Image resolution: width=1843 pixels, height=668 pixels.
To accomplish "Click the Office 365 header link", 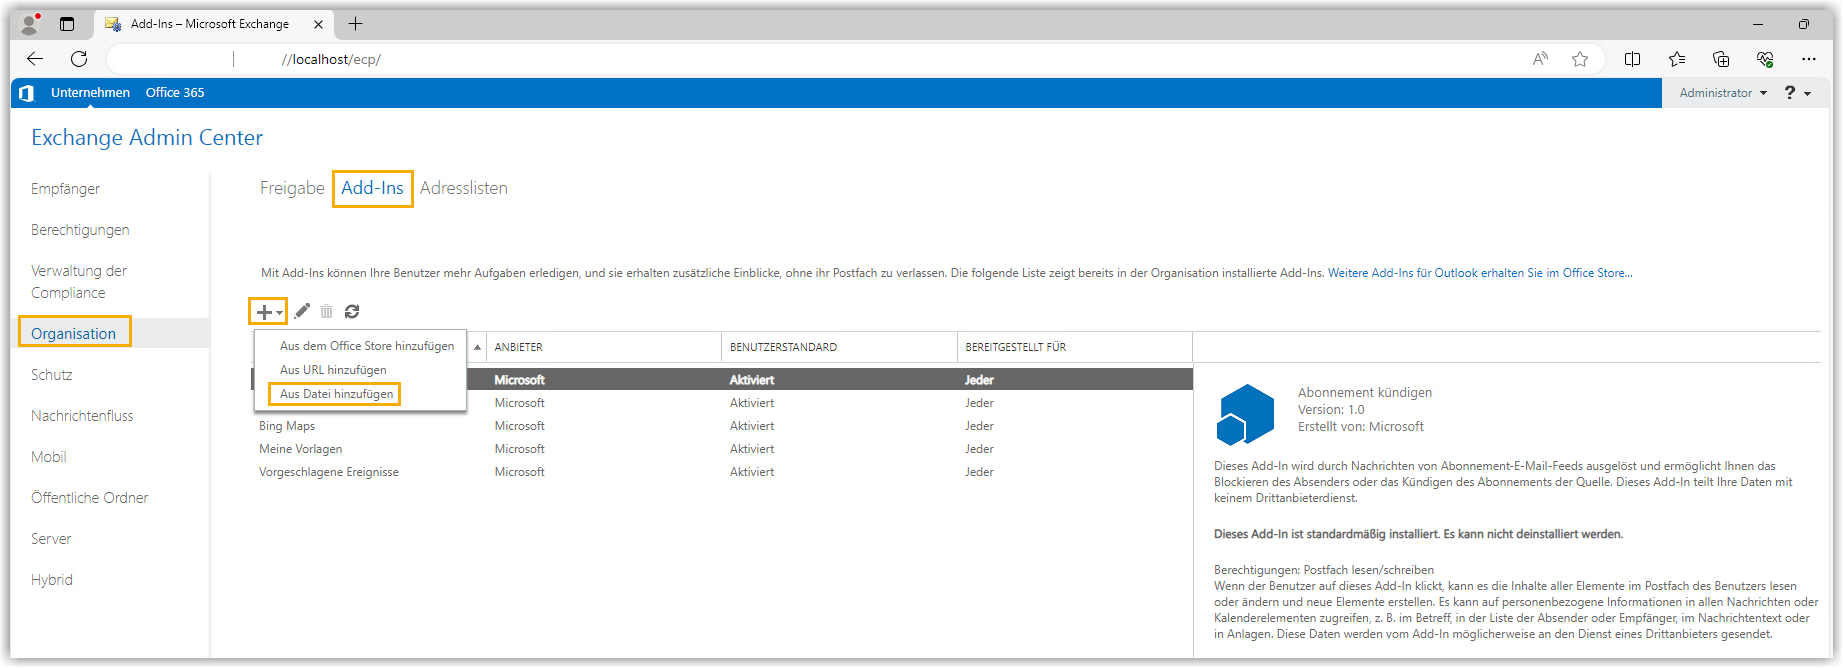I will pyautogui.click(x=175, y=93).
